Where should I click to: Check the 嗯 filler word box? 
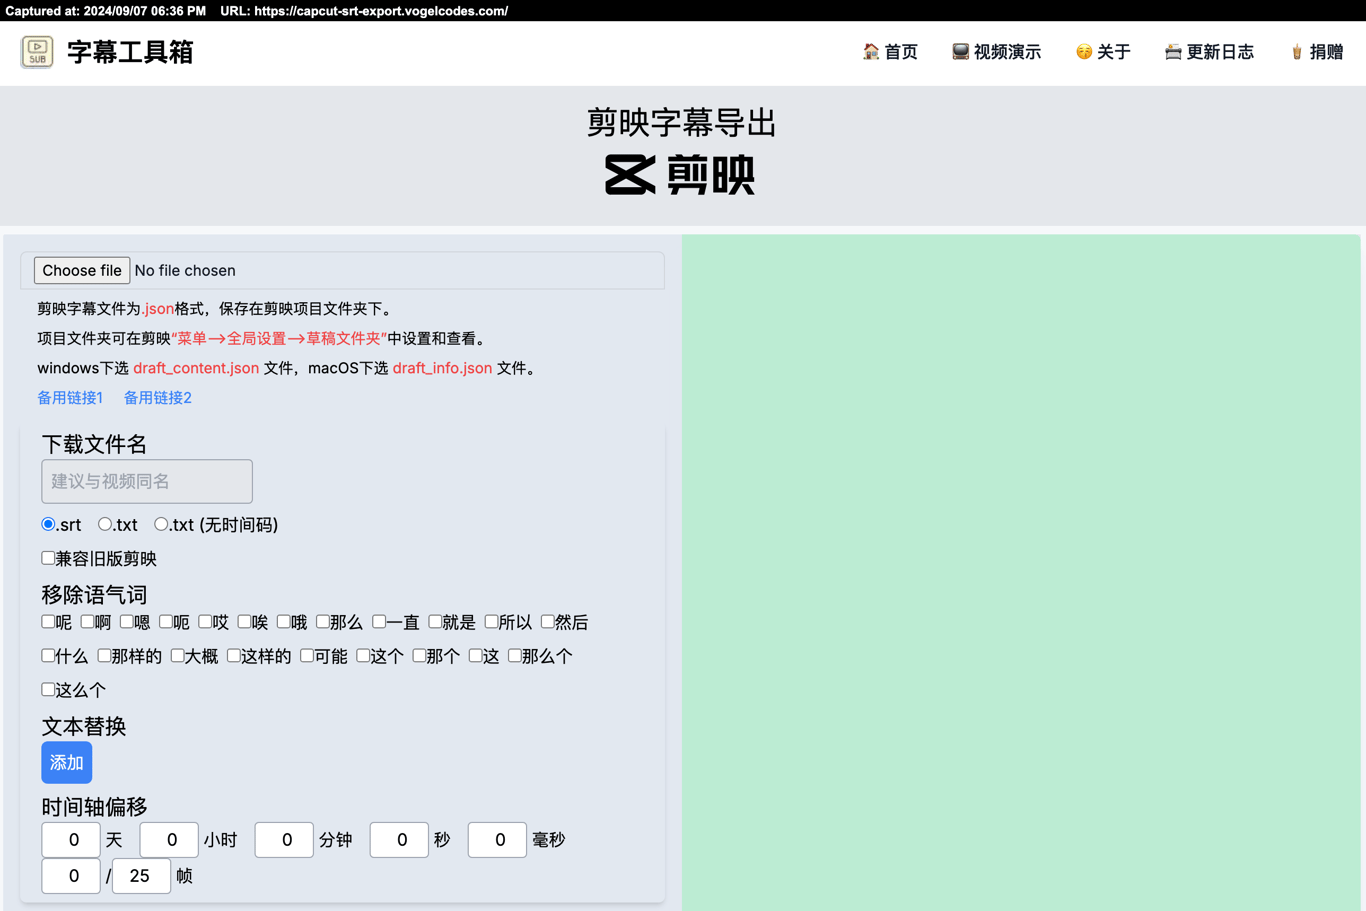click(126, 622)
